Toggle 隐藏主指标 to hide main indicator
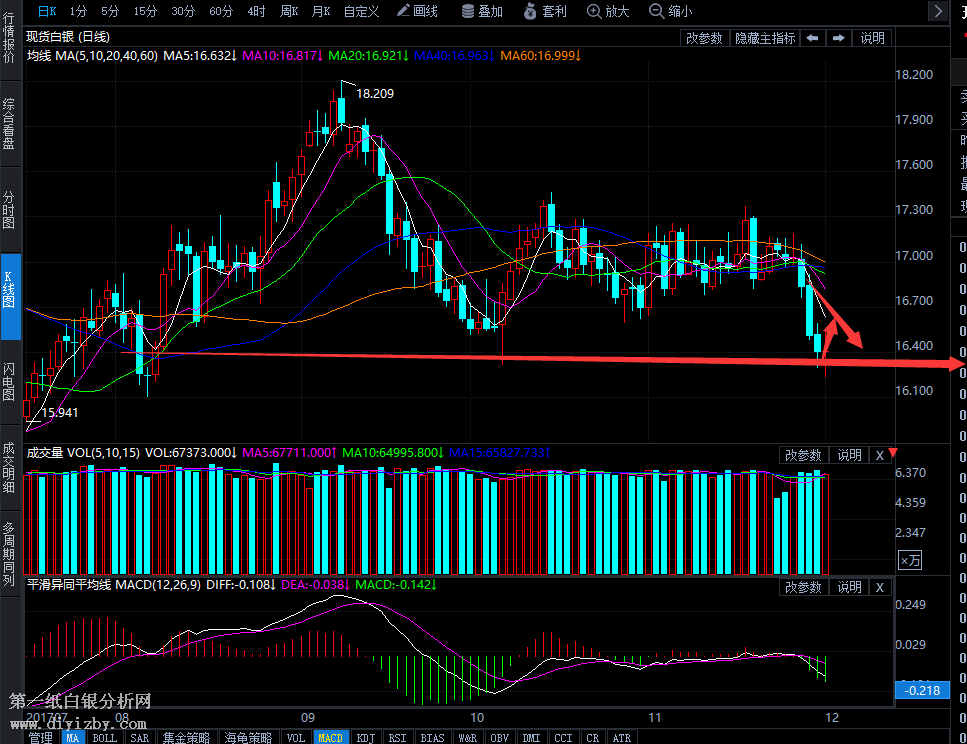967x744 pixels. coord(765,38)
